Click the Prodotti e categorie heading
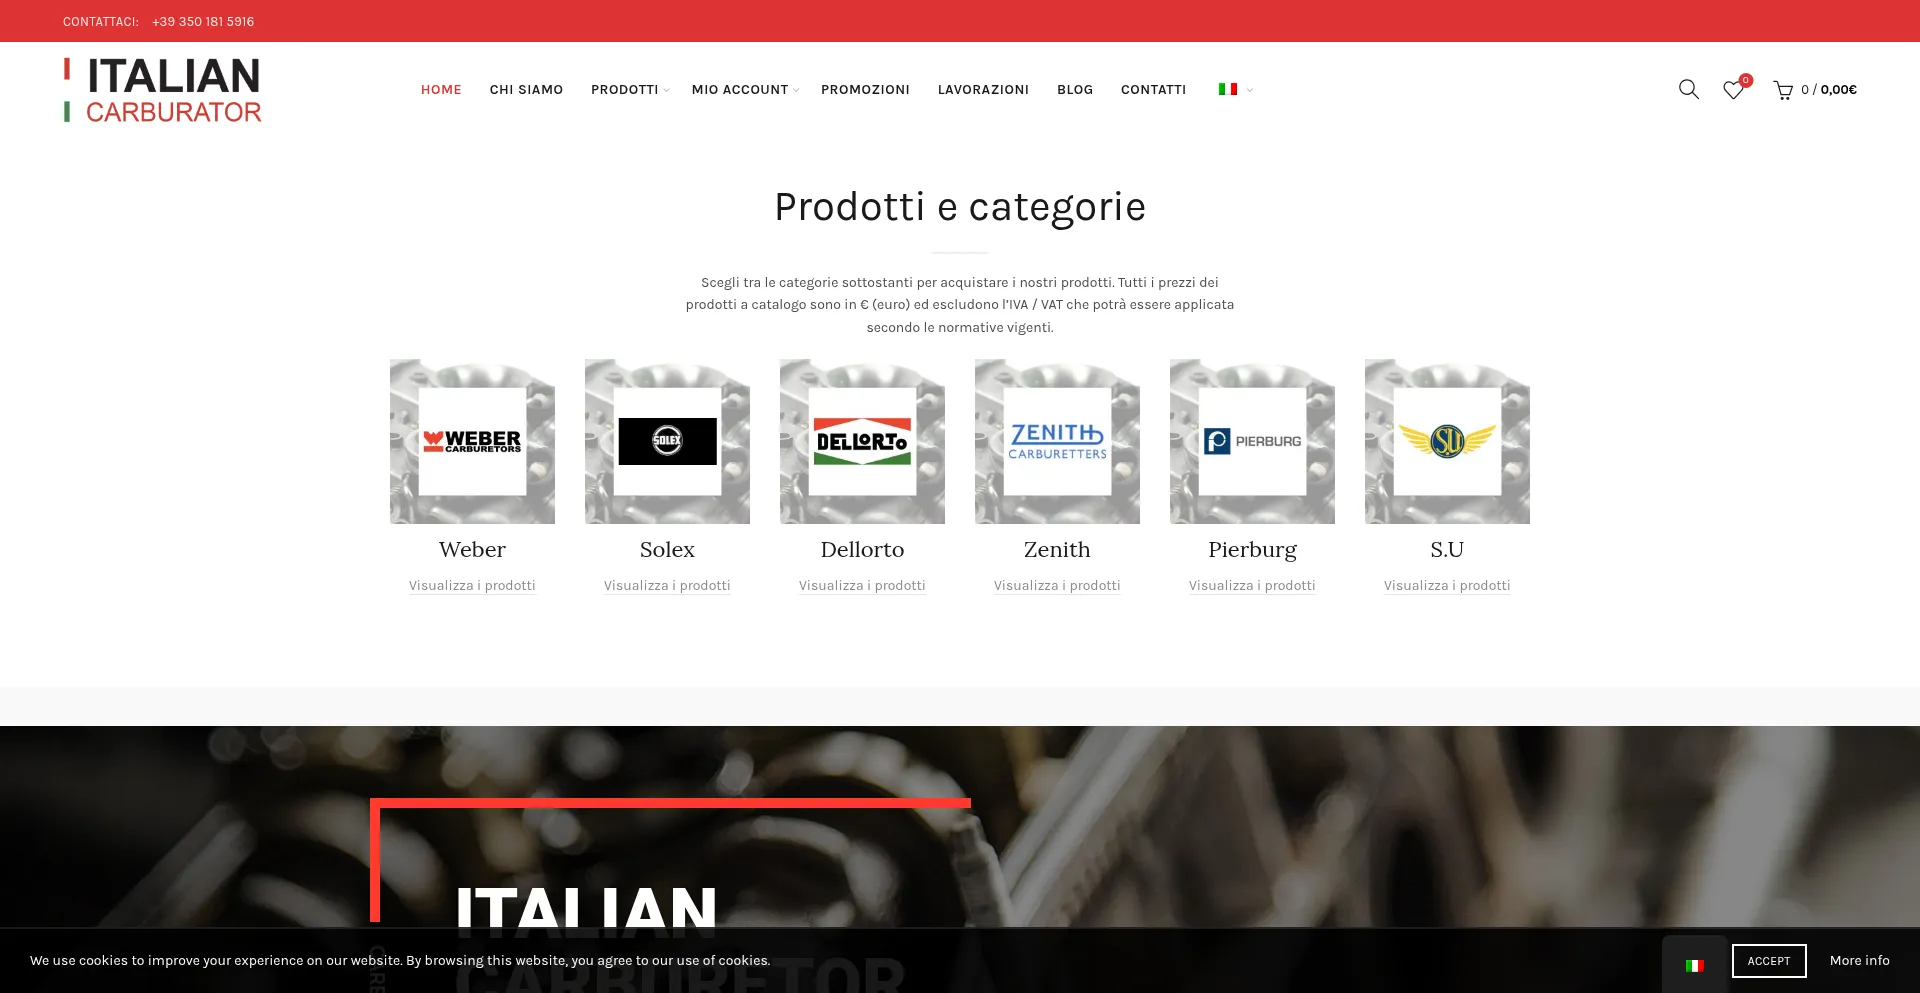 pos(960,207)
